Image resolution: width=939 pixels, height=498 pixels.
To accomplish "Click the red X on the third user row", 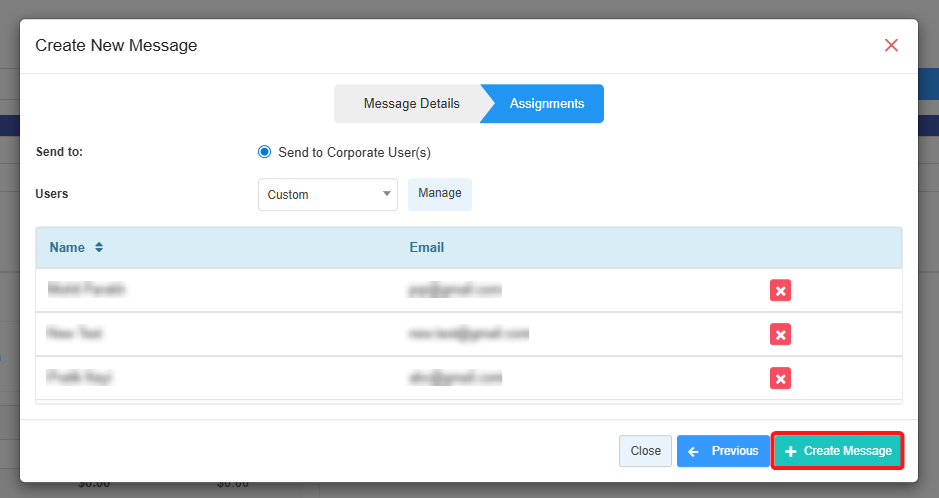I will 780,378.
